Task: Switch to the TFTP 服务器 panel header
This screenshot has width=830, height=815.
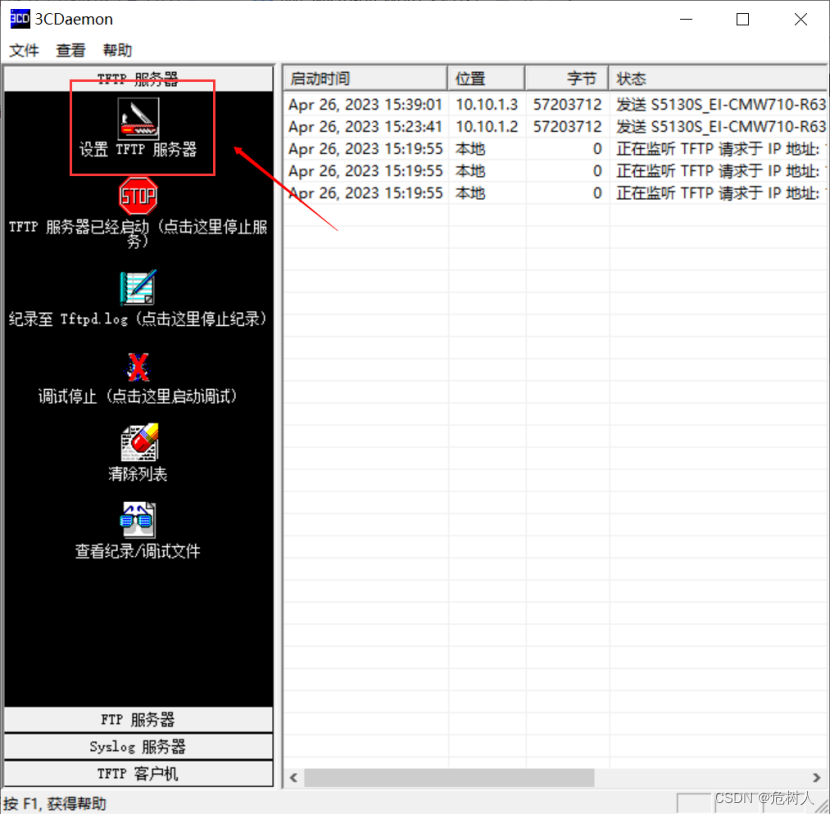Action: point(138,78)
